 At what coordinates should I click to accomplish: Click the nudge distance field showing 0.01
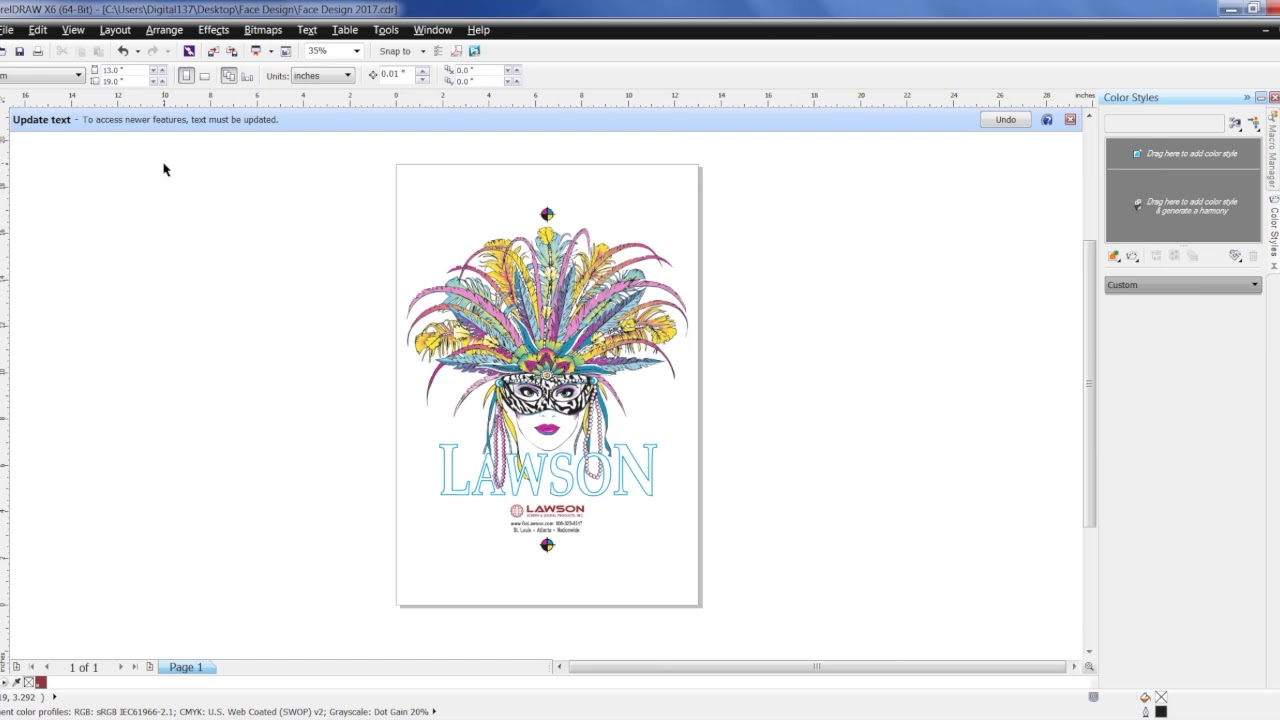396,74
